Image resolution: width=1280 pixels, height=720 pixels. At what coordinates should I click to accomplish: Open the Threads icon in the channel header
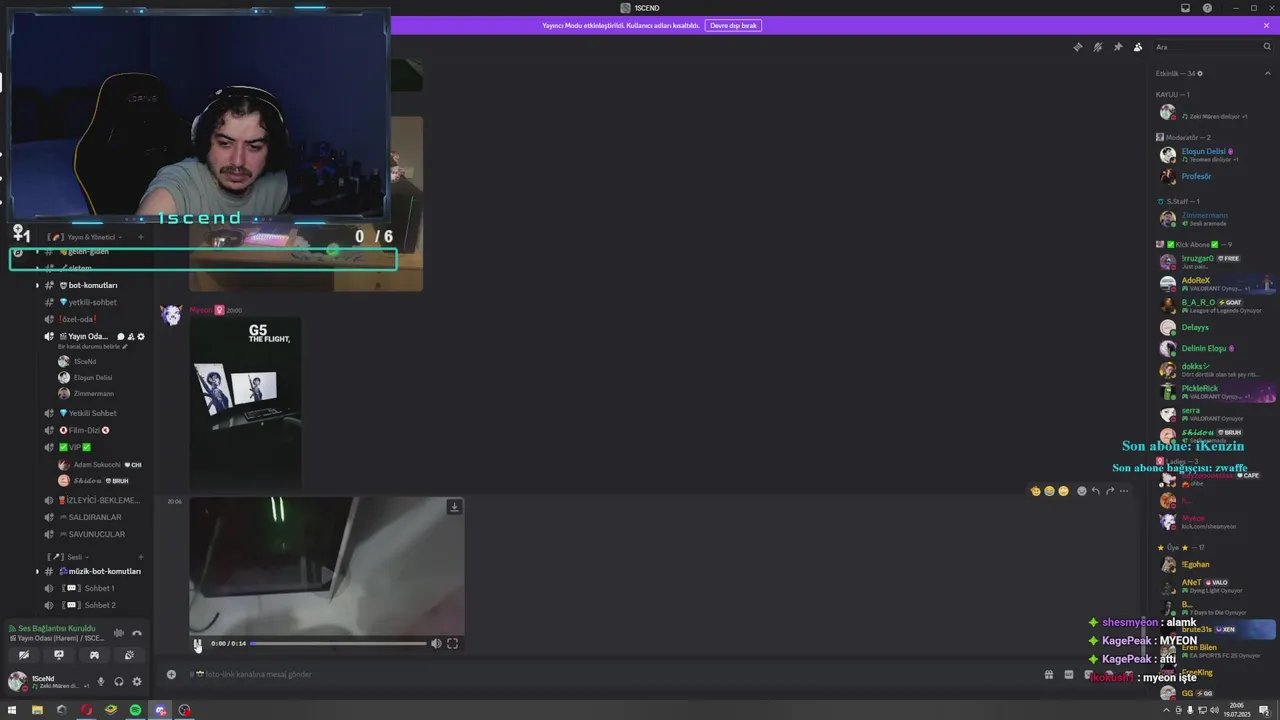point(1077,47)
